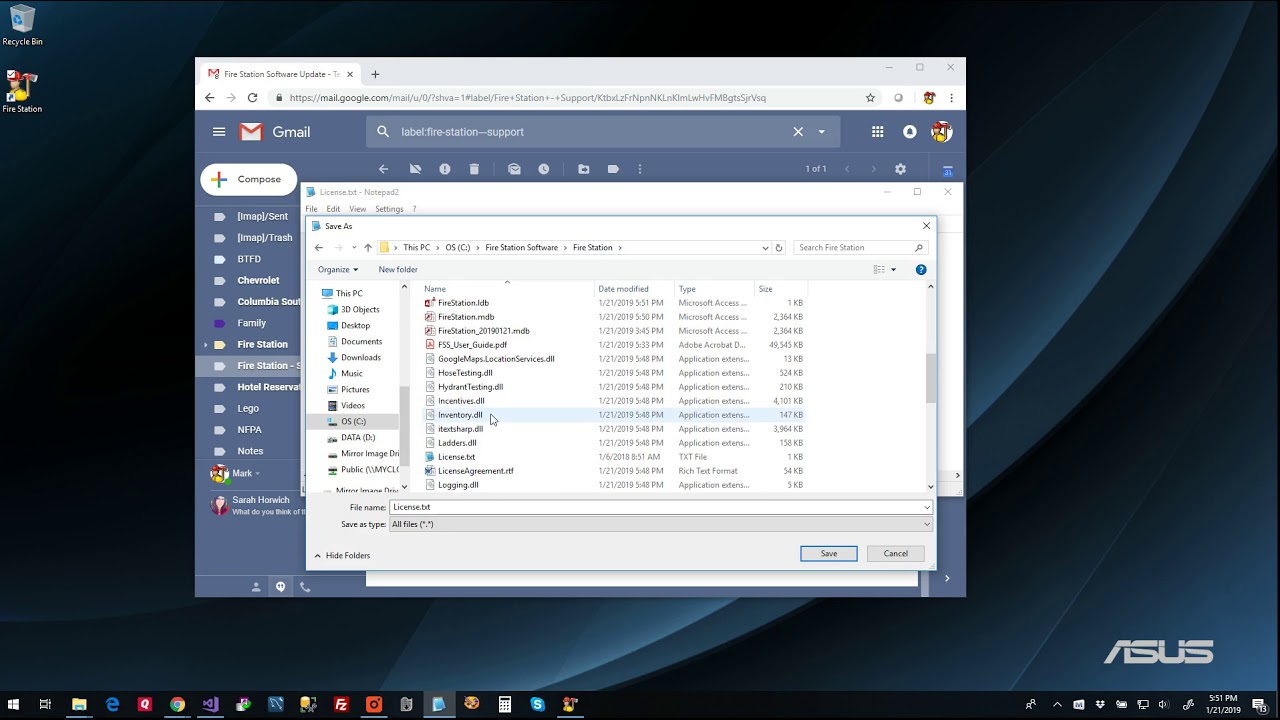The height and width of the screenshot is (720, 1280).
Task: Open Organize dropdown menu
Action: tap(338, 269)
